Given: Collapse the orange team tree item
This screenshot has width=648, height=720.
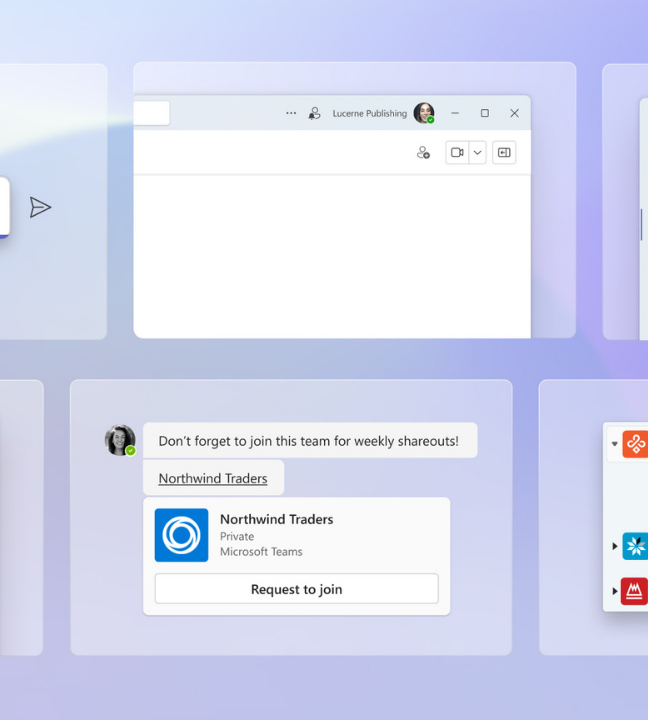Looking at the screenshot, I should pyautogui.click(x=614, y=444).
